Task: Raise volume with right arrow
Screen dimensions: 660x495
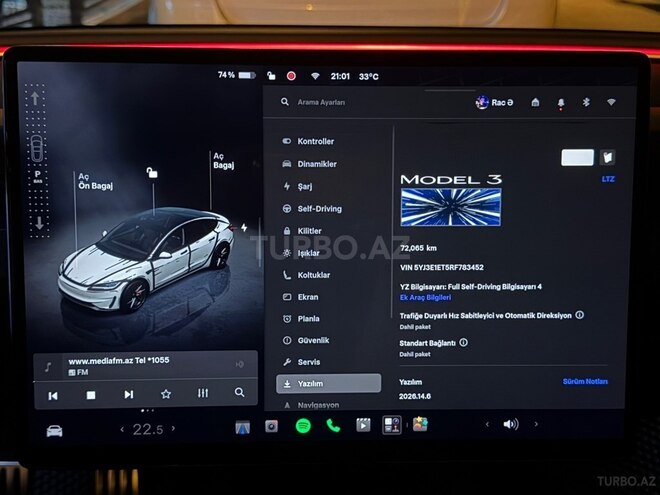Action: (x=536, y=424)
